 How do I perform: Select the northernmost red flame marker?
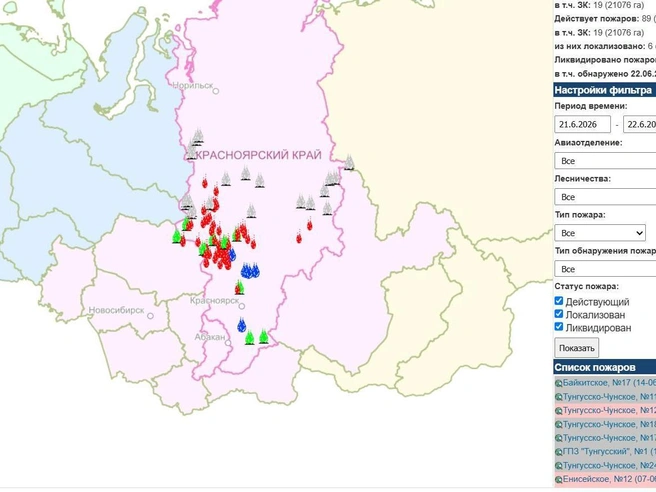[205, 182]
